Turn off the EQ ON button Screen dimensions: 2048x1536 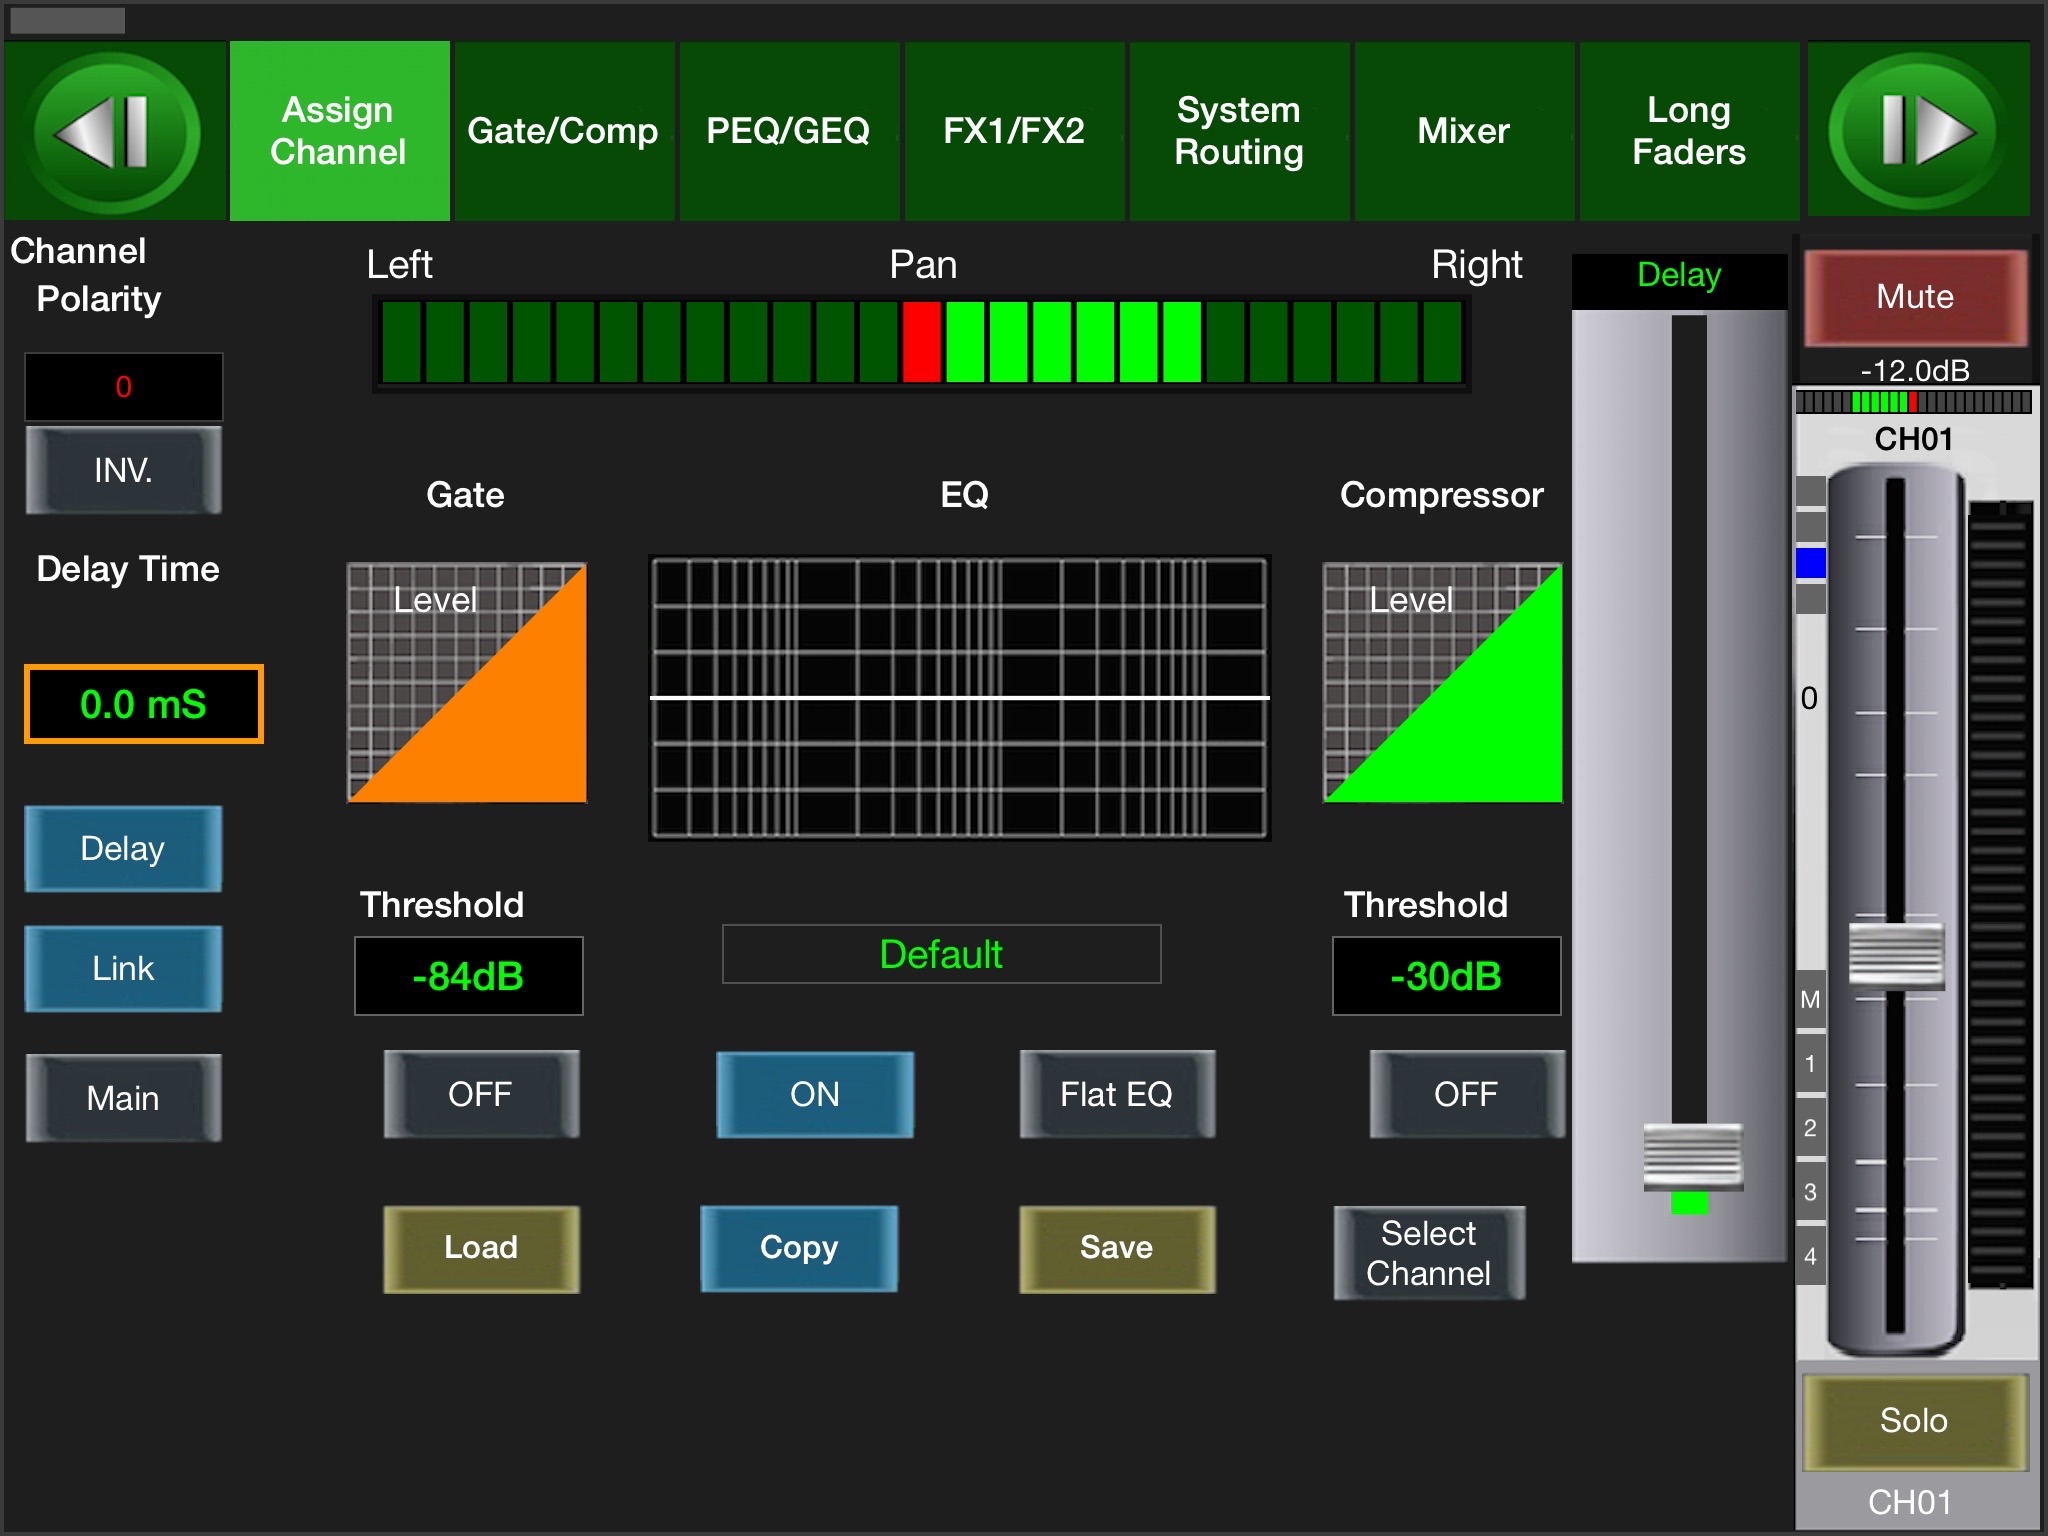(815, 1094)
